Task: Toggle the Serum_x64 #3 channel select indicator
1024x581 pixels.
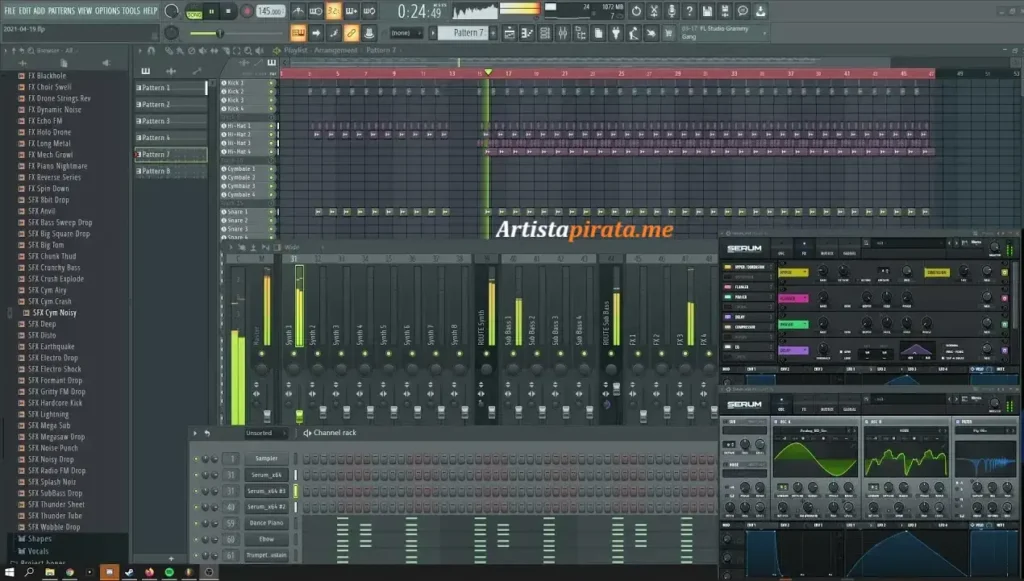Action: click(296, 491)
